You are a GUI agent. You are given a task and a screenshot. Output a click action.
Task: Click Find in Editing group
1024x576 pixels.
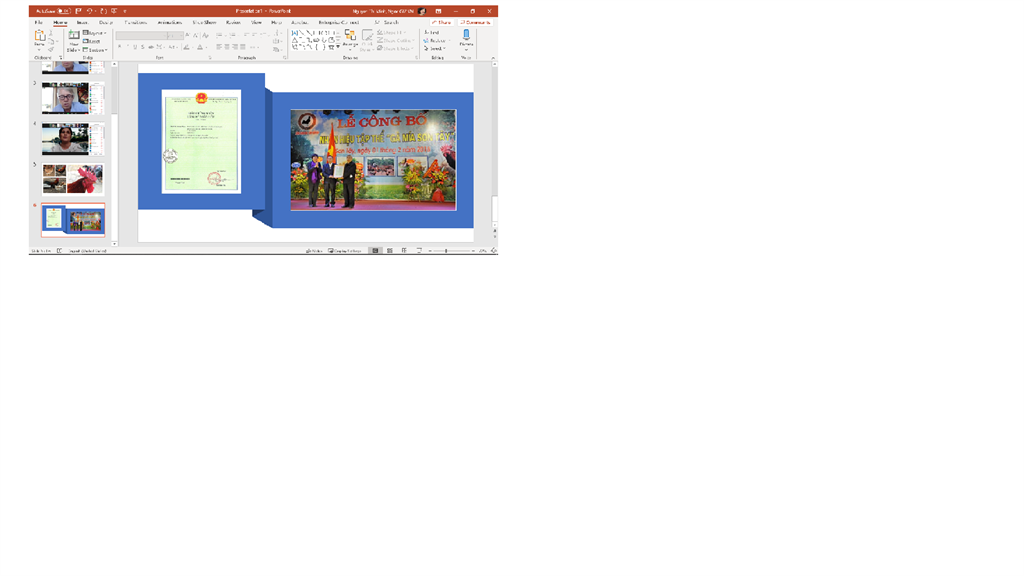pos(432,32)
